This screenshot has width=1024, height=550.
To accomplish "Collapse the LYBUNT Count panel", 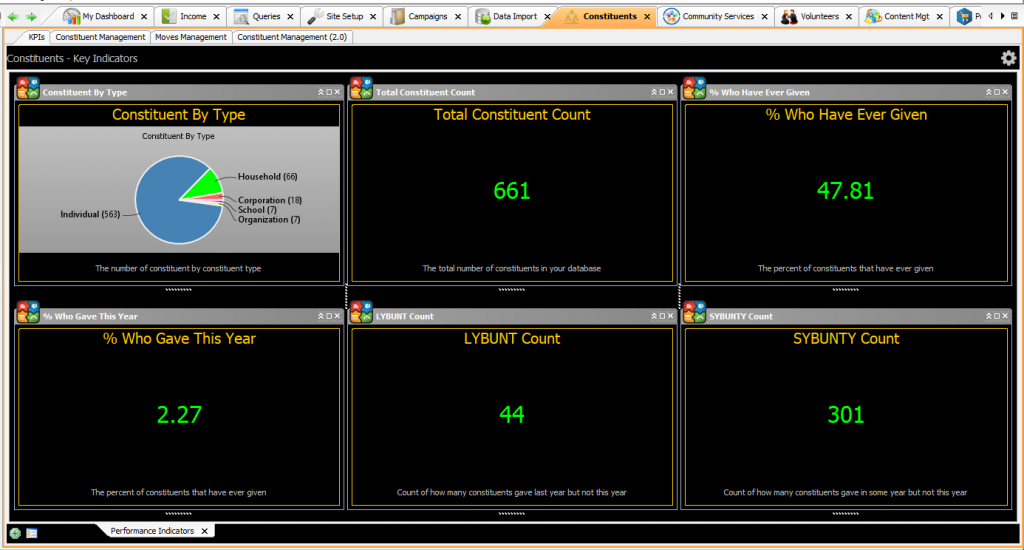I will pyautogui.click(x=654, y=316).
